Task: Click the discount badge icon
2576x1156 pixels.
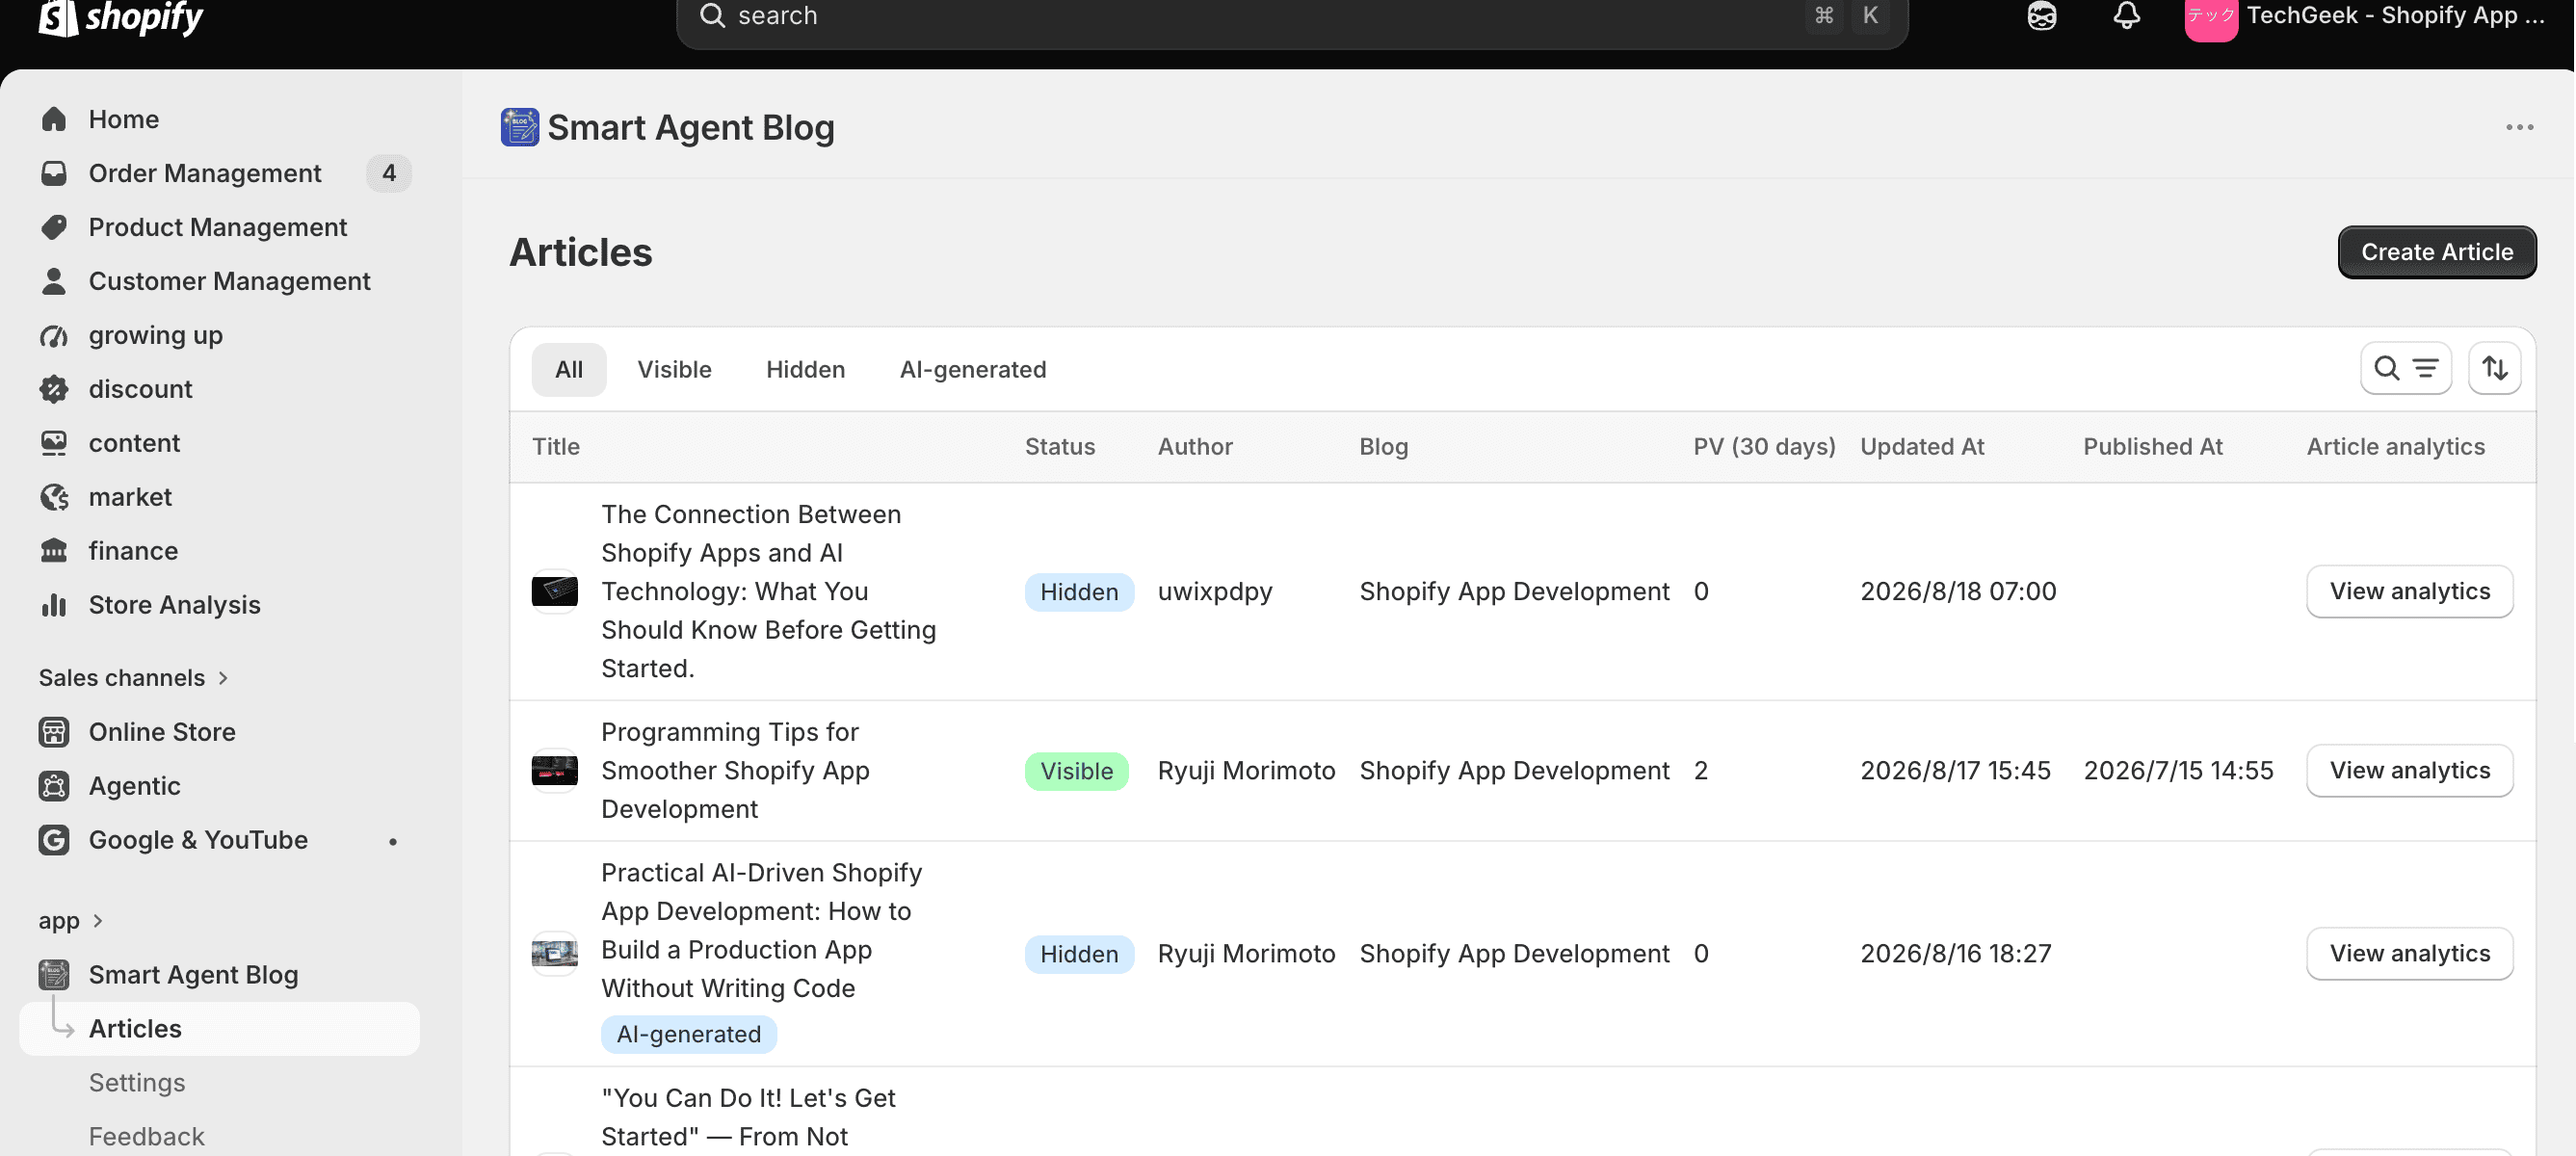Action: 54,389
